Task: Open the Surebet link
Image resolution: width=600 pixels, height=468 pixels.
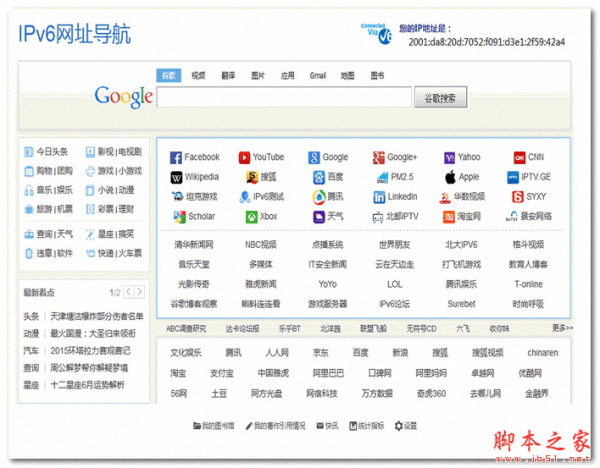Action: pyautogui.click(x=461, y=304)
